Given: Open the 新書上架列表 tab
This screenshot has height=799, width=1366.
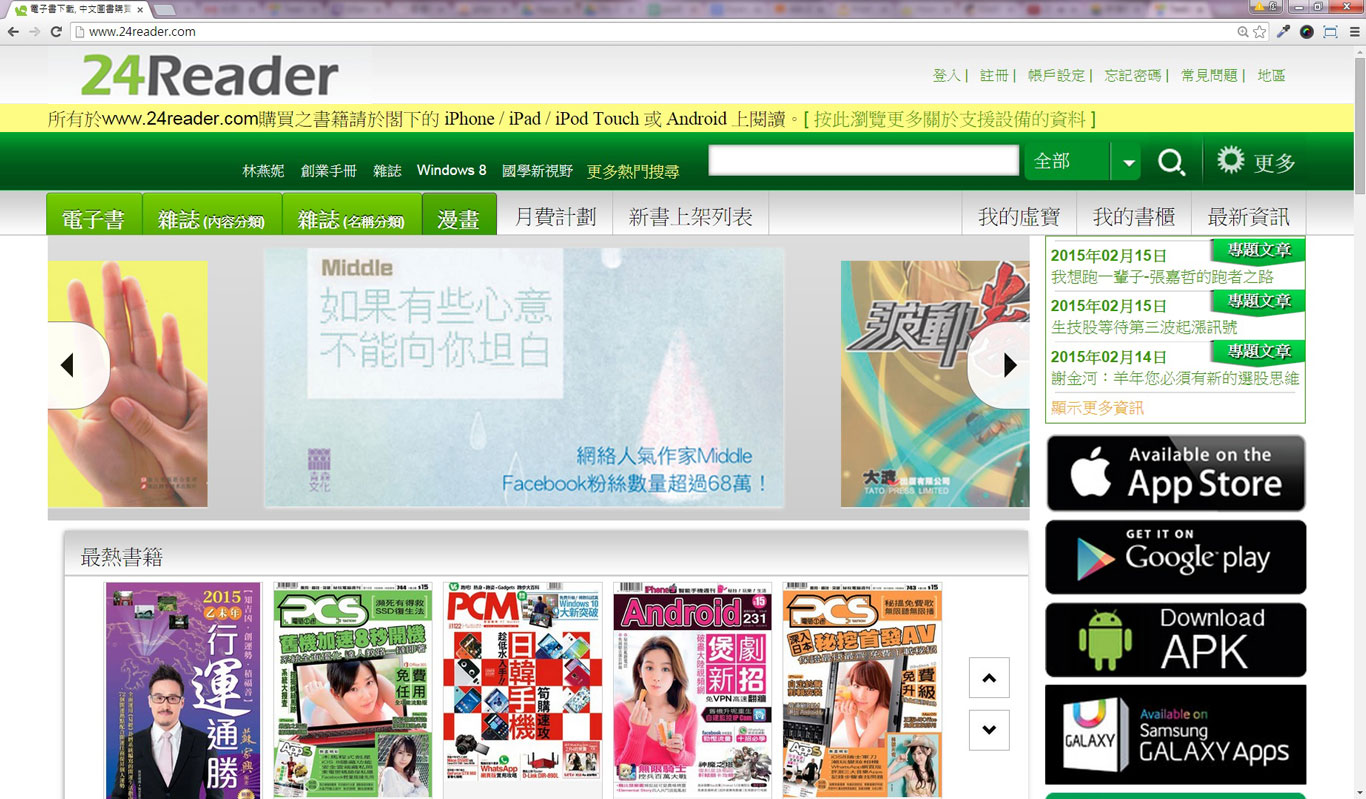Looking at the screenshot, I should click(690, 216).
